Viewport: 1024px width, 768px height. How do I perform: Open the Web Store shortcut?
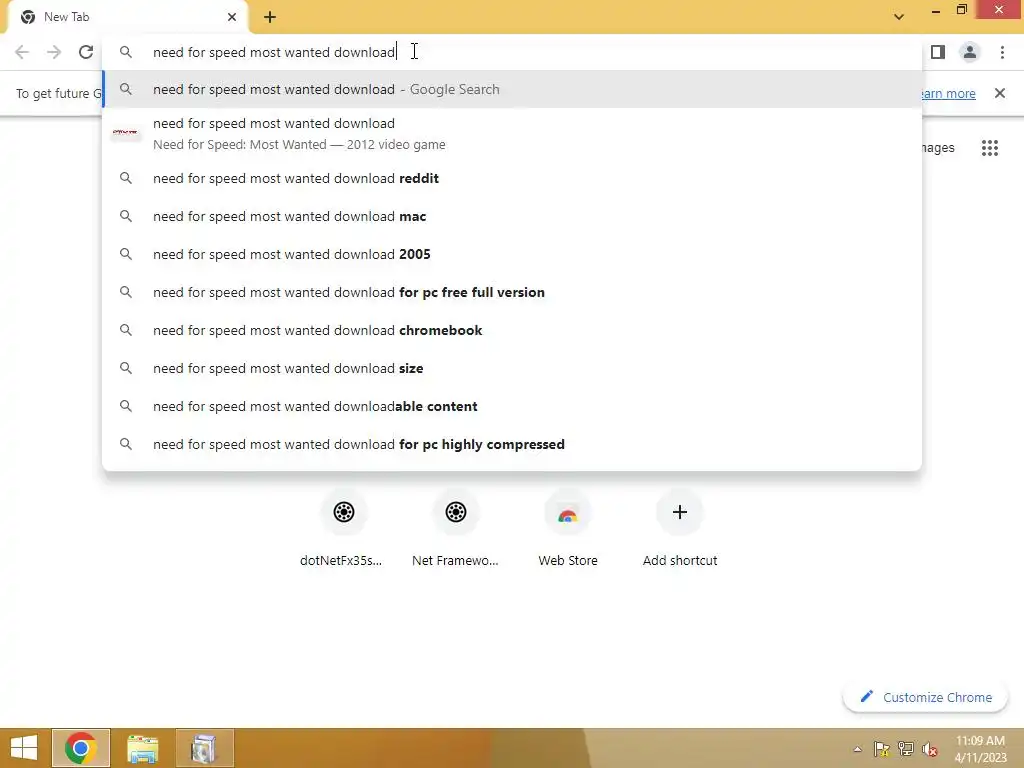568,530
